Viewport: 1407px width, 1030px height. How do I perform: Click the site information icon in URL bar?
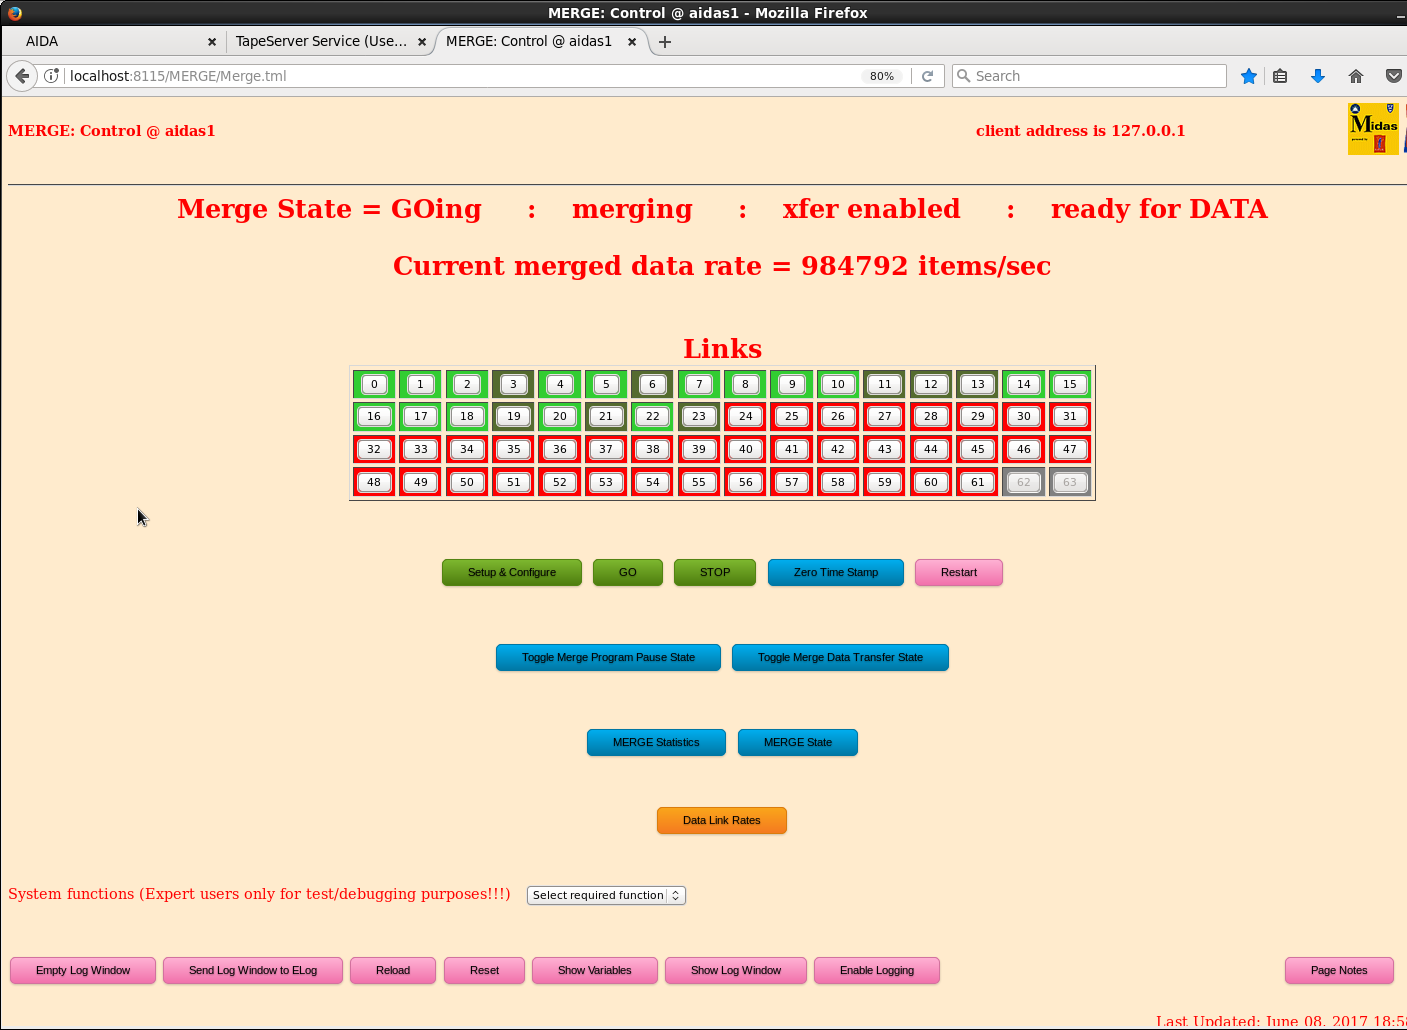(x=52, y=76)
